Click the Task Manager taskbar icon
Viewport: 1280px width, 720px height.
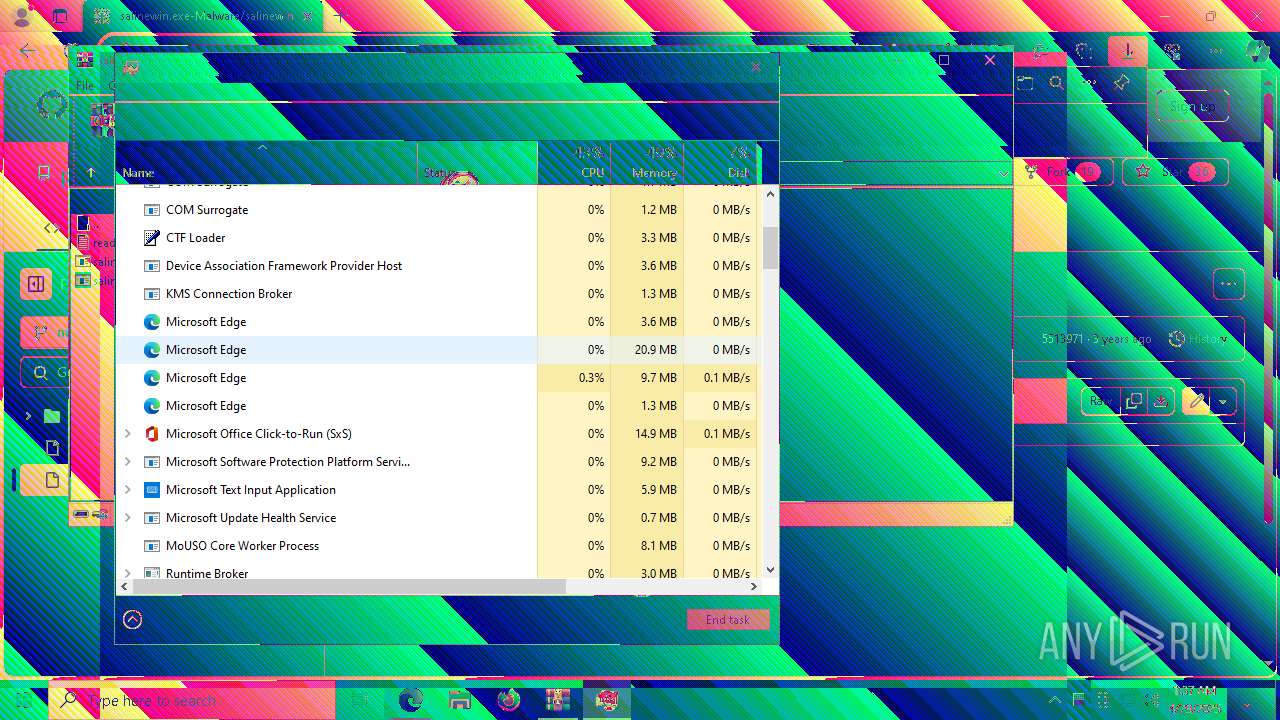[x=607, y=700]
